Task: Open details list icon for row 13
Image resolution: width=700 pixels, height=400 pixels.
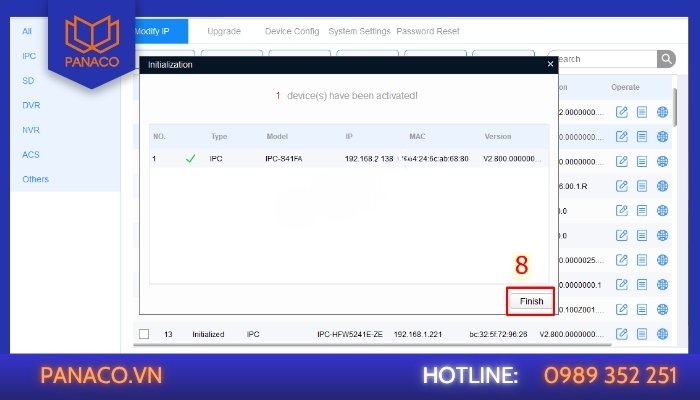Action: click(x=642, y=334)
